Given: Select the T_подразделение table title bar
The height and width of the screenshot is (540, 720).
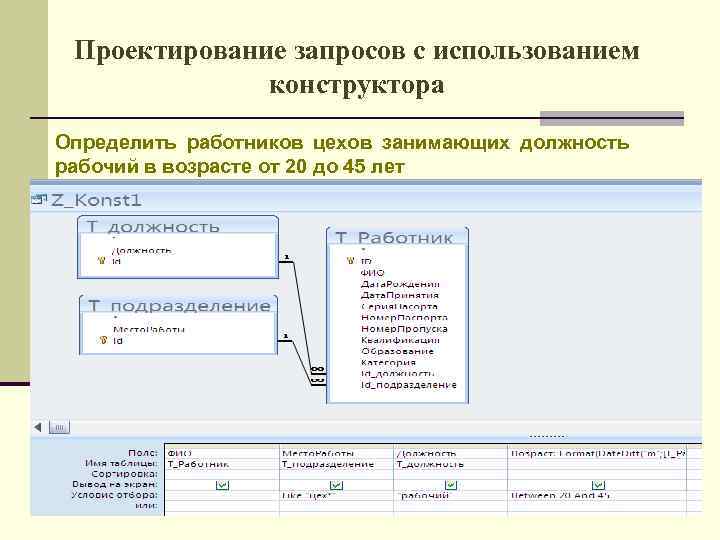Looking at the screenshot, I should [x=178, y=305].
